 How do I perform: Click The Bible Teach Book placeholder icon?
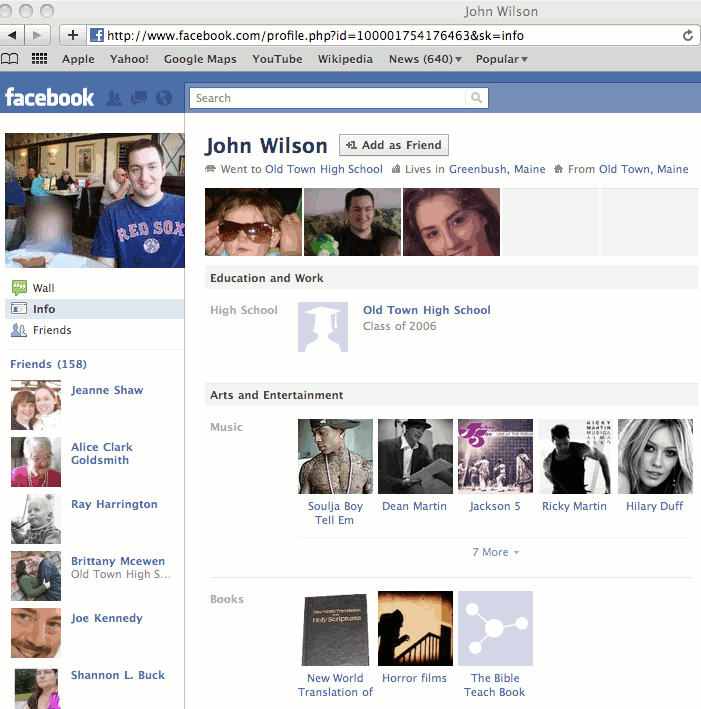[x=495, y=629]
